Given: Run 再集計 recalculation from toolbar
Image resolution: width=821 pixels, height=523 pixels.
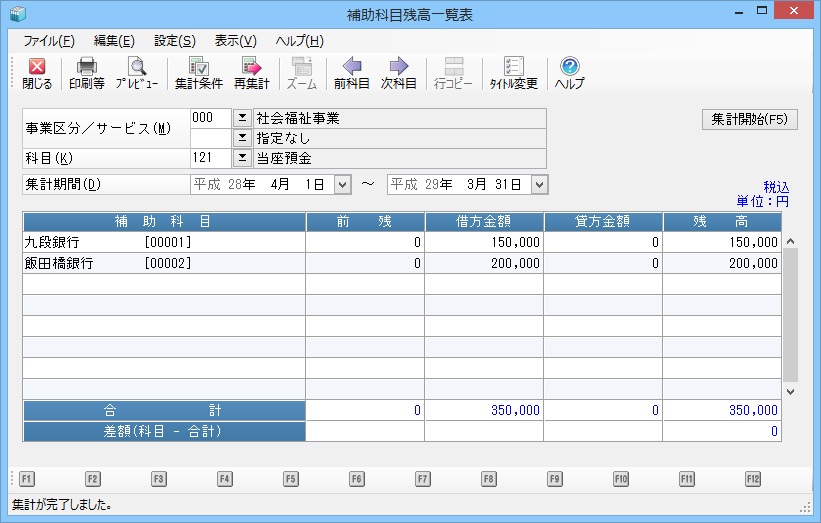Looking at the screenshot, I should pos(252,74).
